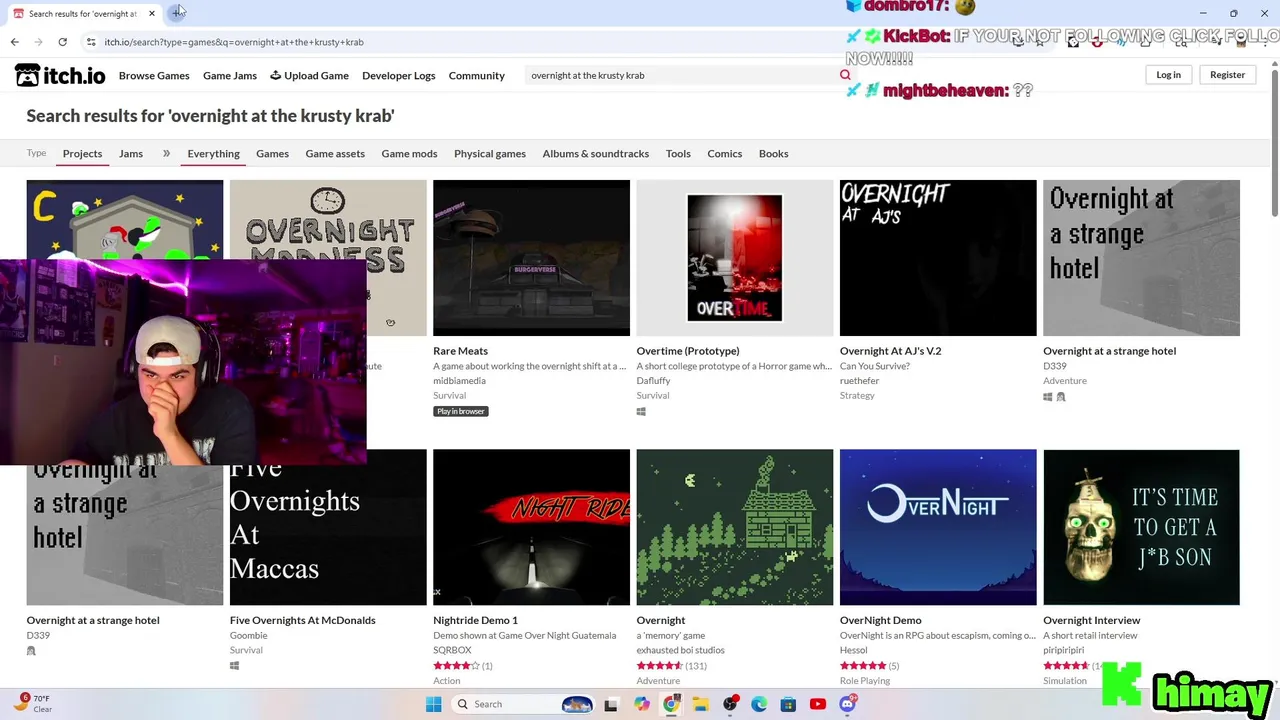Click the browser address bar URL
Image resolution: width=1280 pixels, height=720 pixels.
pyautogui.click(x=234, y=42)
